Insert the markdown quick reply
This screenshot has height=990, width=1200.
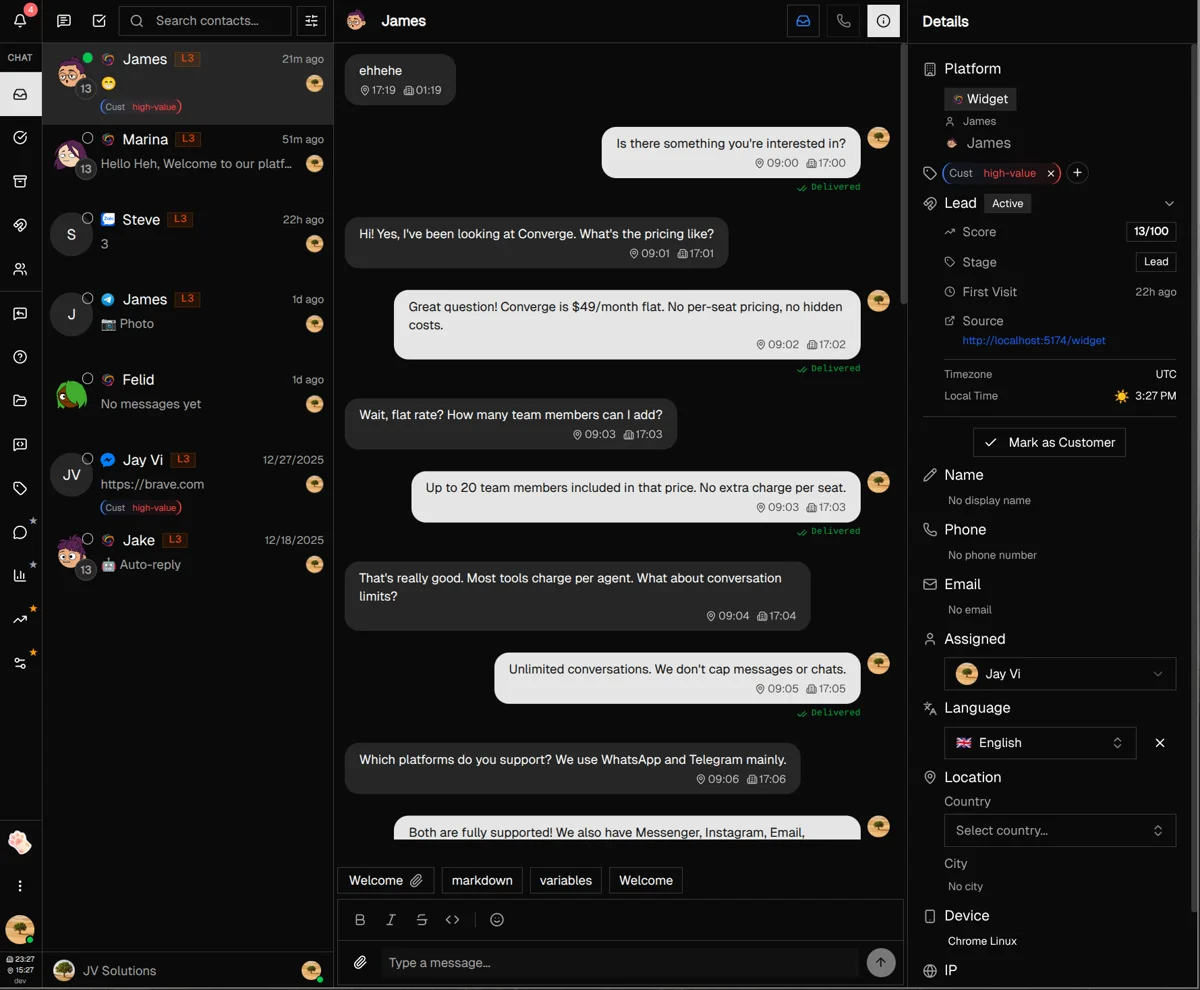click(482, 880)
